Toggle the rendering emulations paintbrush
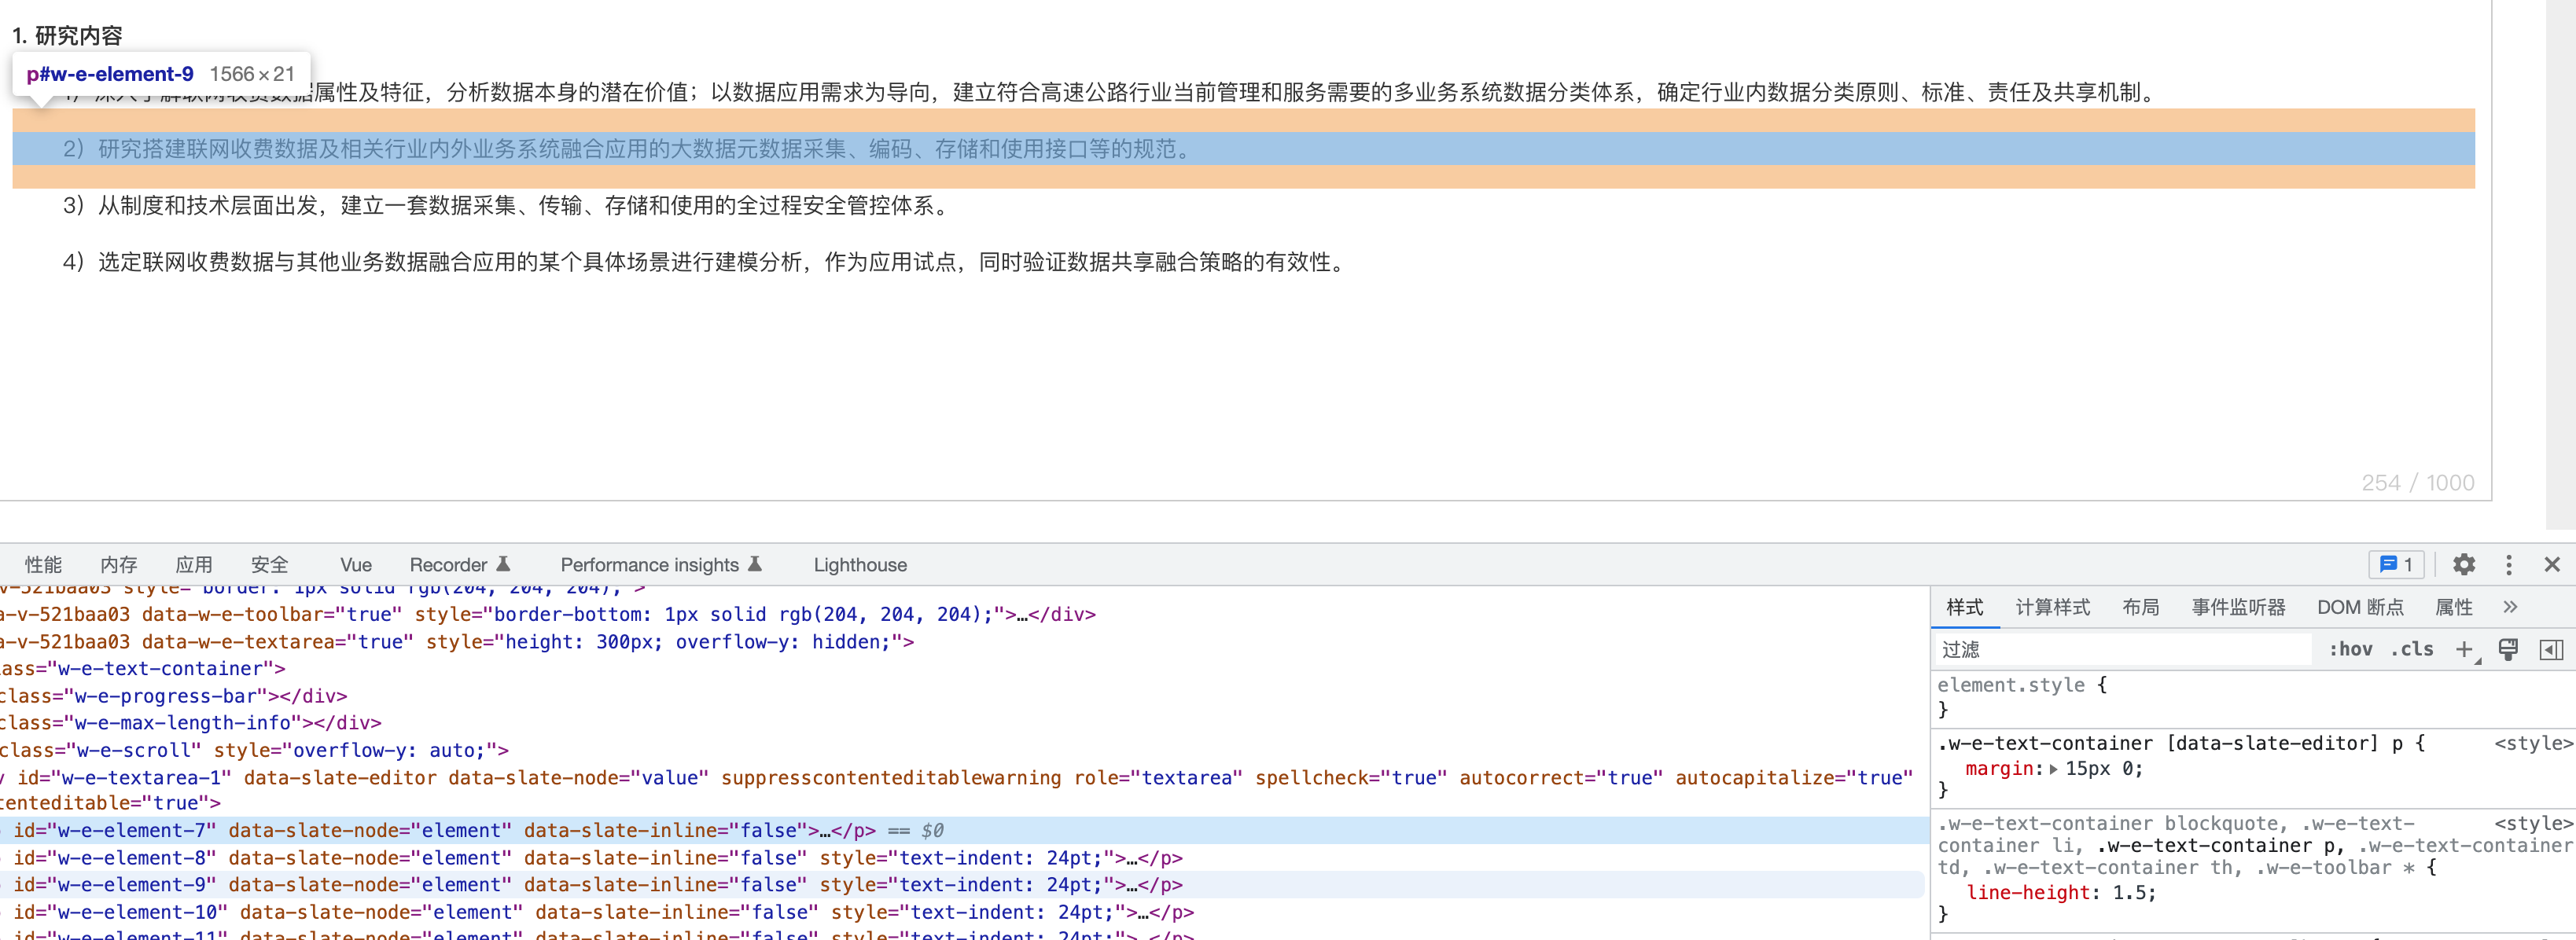Screen dimensions: 2576x940 click(2510, 649)
